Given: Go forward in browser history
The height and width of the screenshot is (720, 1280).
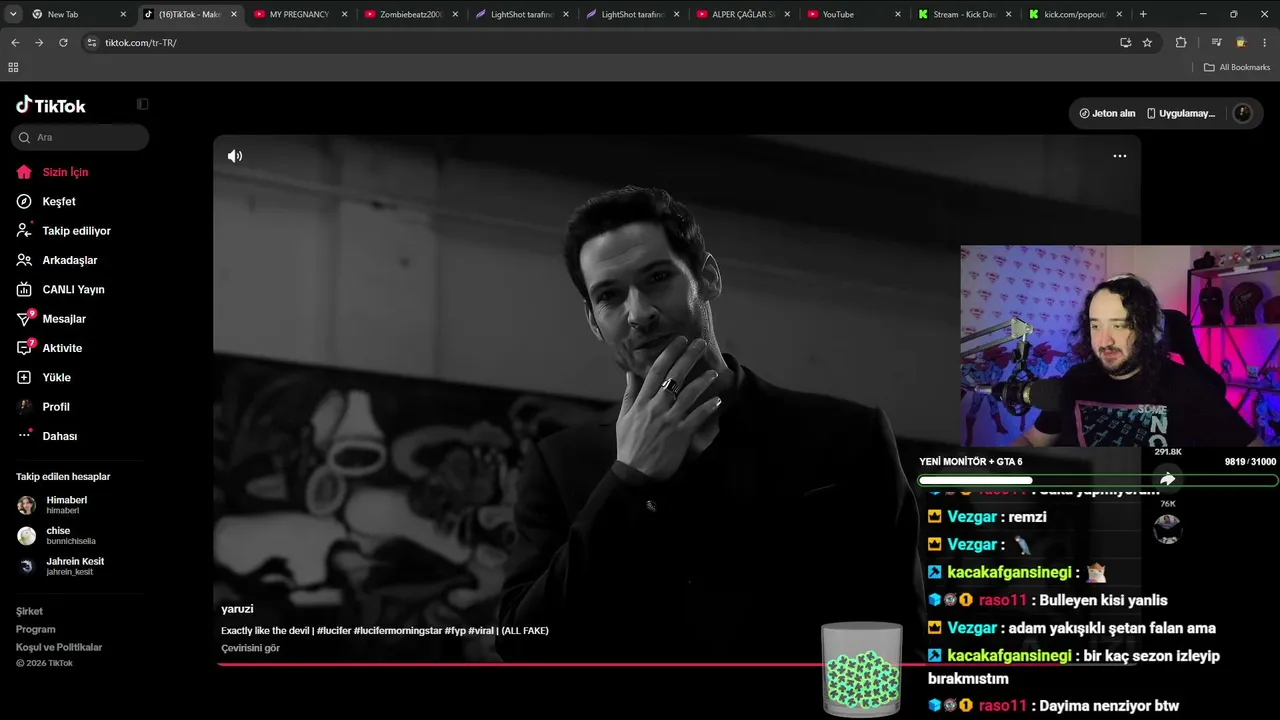Looking at the screenshot, I should 39,43.
